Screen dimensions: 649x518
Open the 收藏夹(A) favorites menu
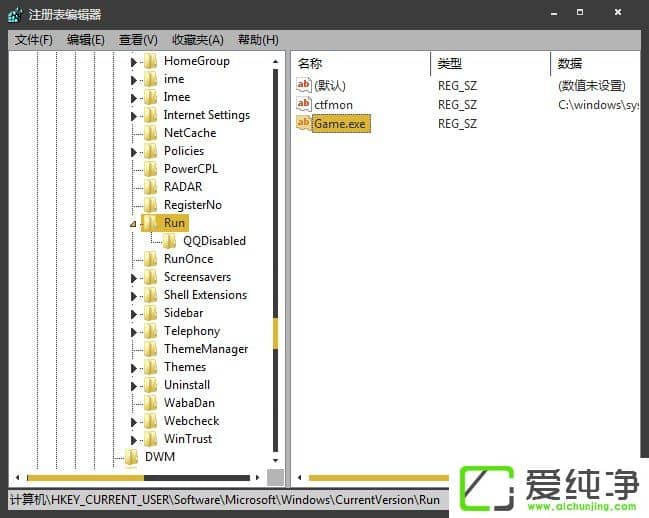click(198, 39)
